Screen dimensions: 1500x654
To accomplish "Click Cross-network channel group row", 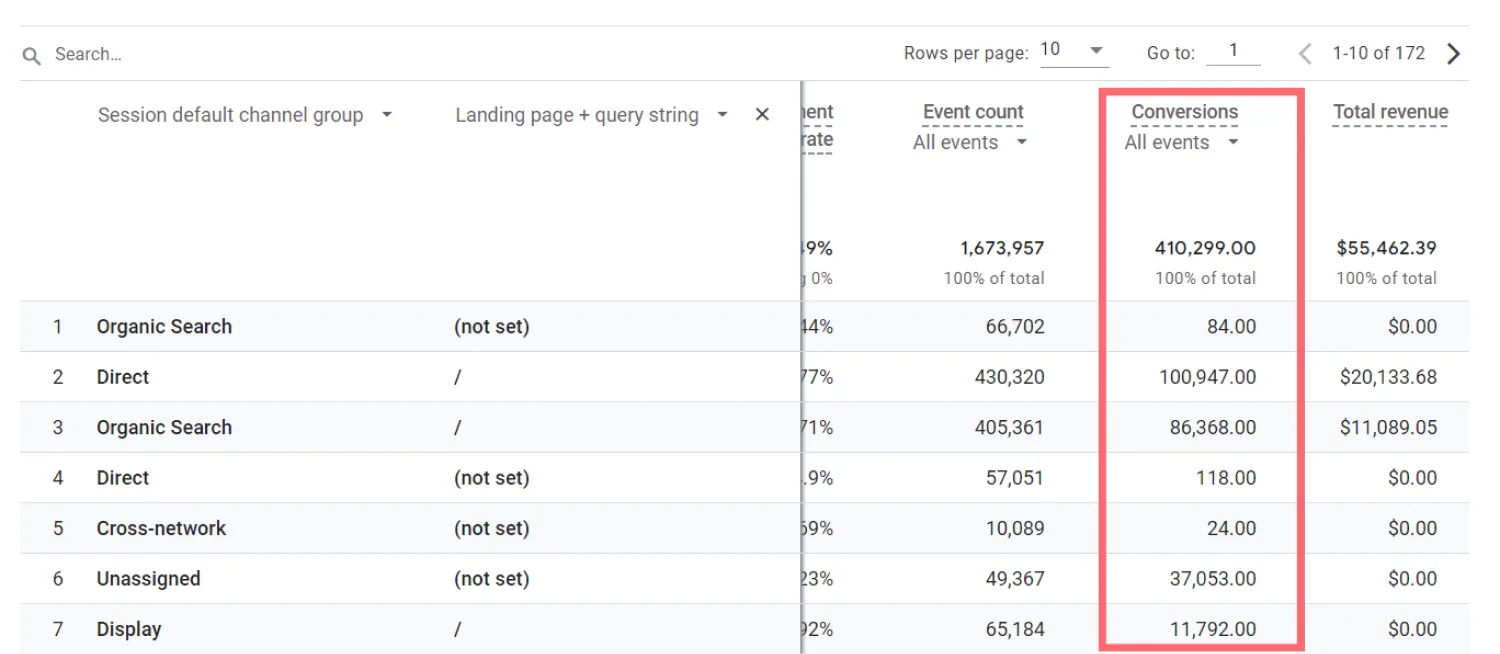I will tap(161, 528).
